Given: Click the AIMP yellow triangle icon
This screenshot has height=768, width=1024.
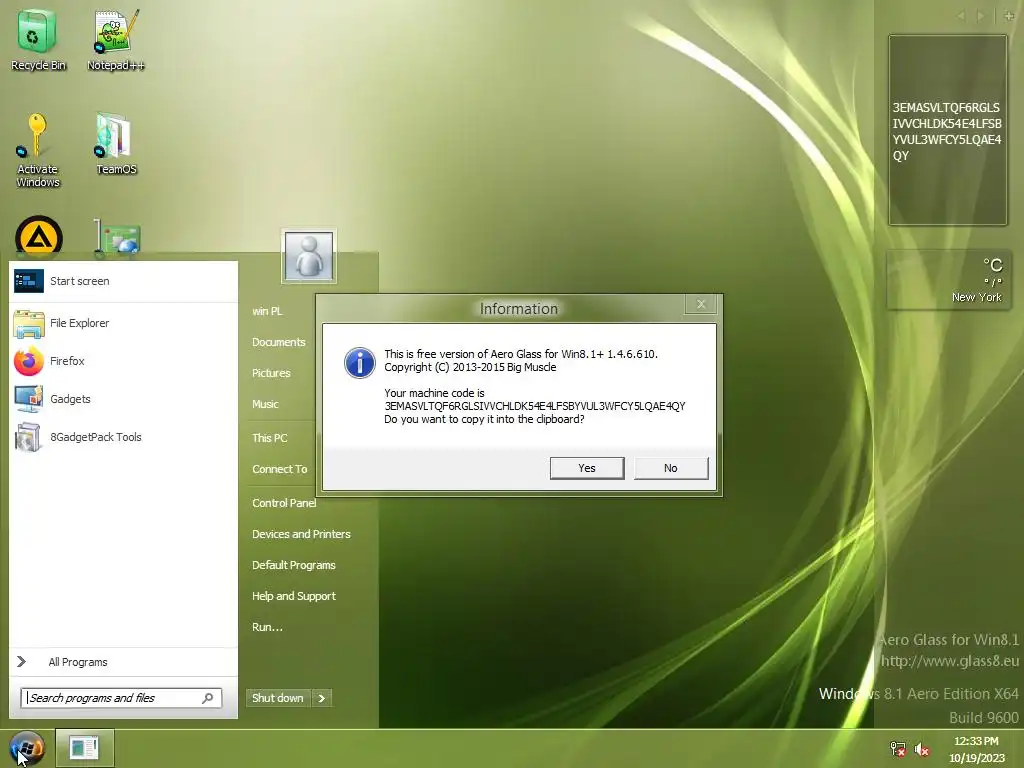Looking at the screenshot, I should tap(39, 235).
